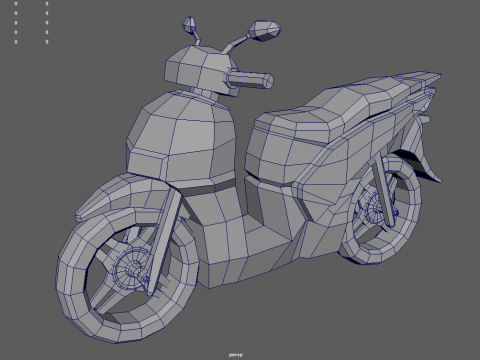Select the handlebar grip cylinder
Viewport: 480px width, 360px height.
pos(250,80)
